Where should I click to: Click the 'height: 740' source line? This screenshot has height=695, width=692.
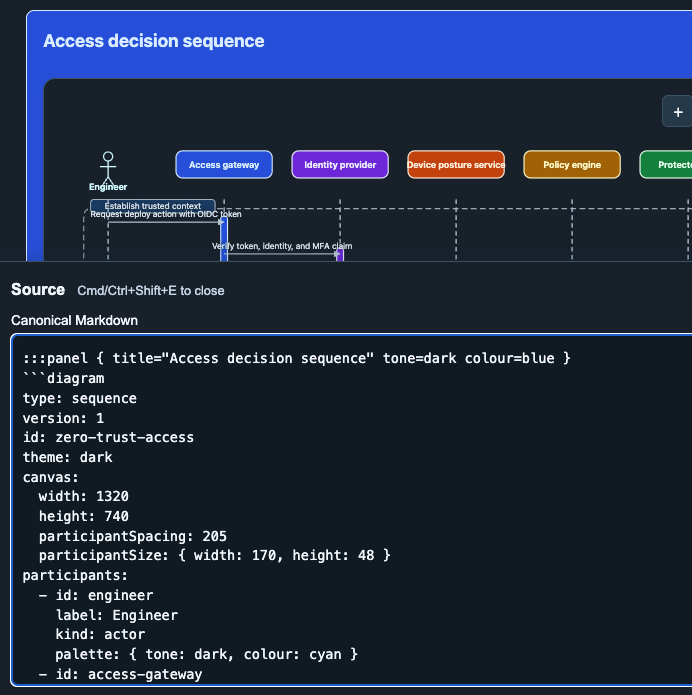pos(83,516)
